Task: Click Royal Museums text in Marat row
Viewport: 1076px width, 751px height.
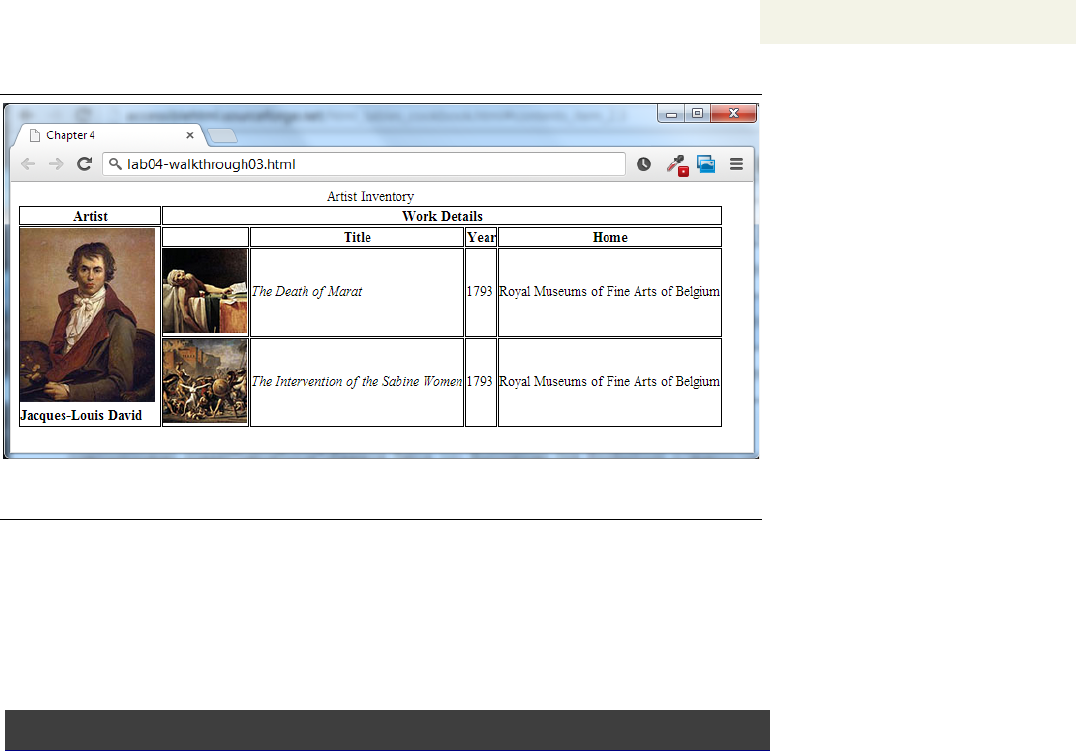Action: pos(609,292)
